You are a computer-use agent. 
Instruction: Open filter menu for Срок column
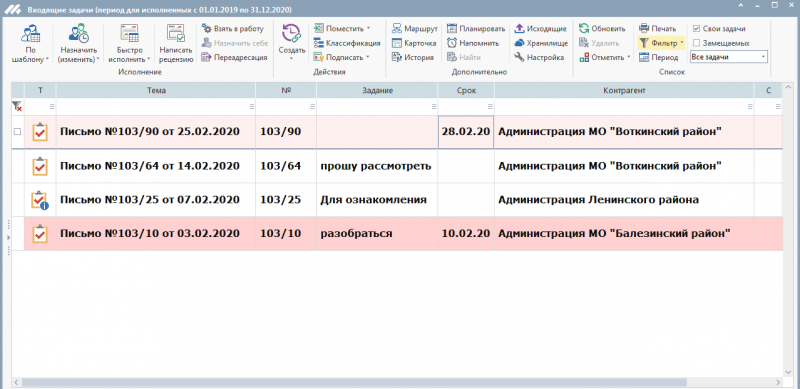tap(490, 107)
